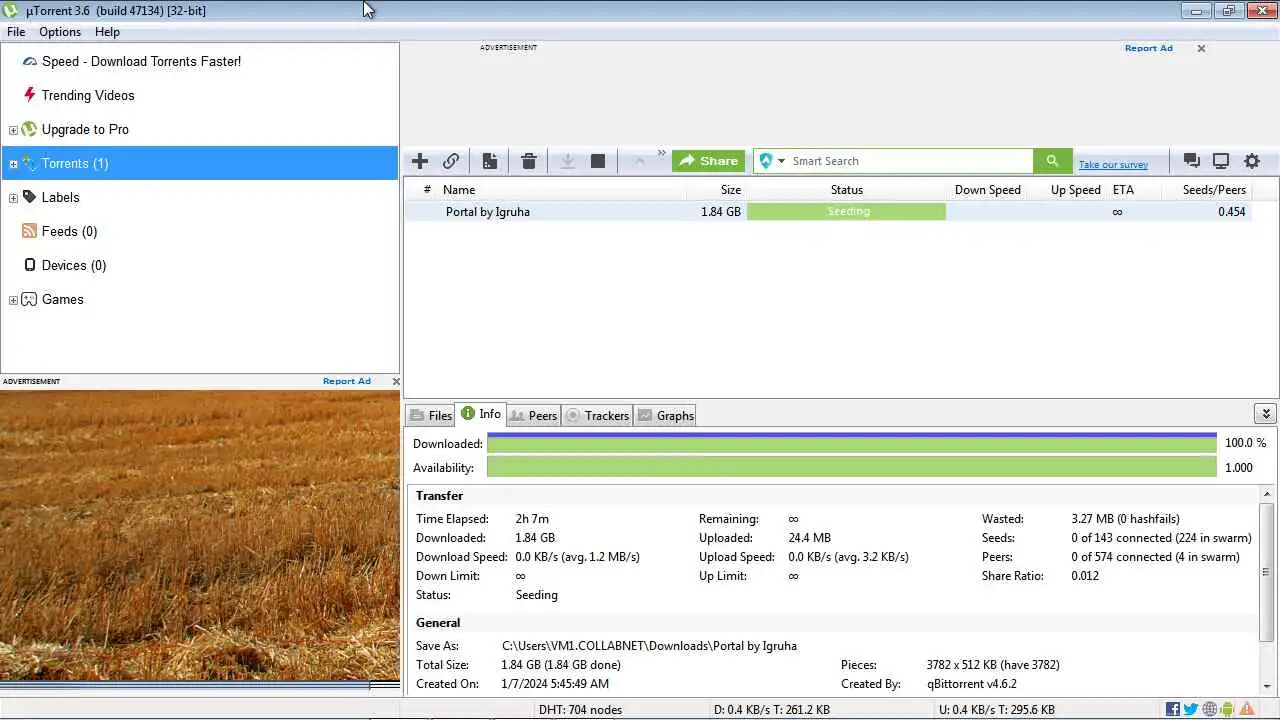This screenshot has height=720, width=1280.
Task: Open the File menu
Action: 16,32
